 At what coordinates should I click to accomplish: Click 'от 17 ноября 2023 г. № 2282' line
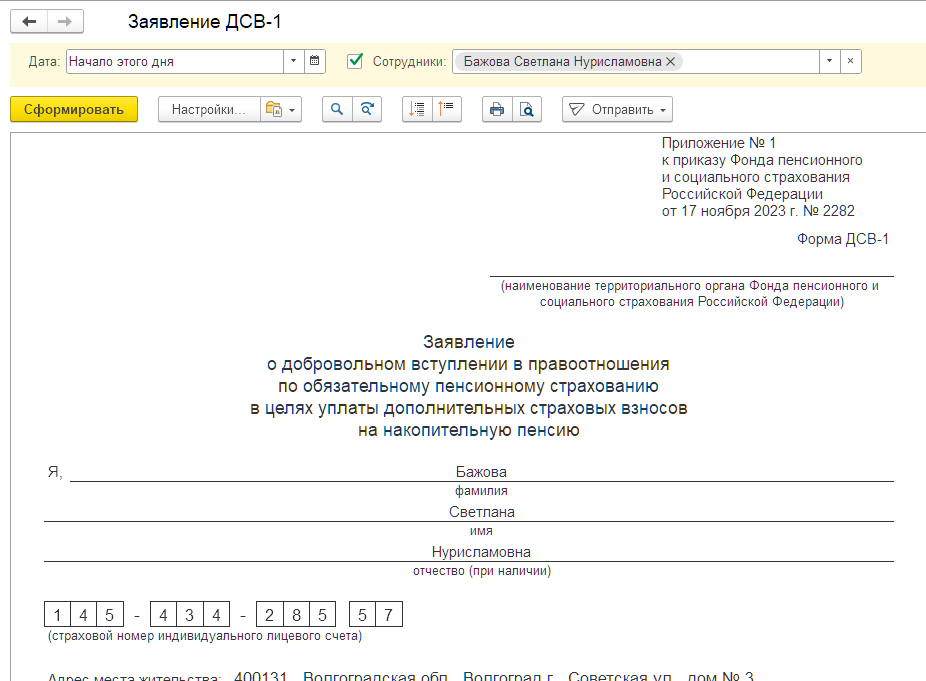point(758,211)
